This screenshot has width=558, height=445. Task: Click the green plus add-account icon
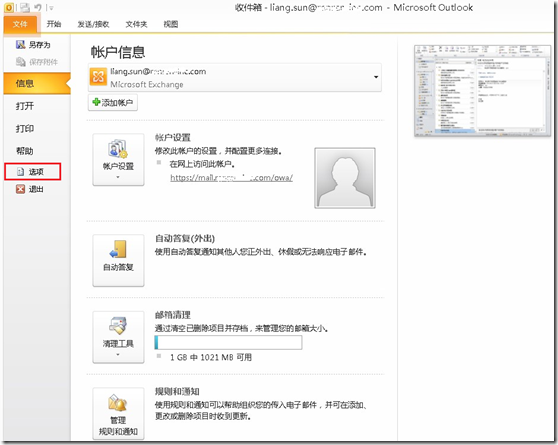coord(96,102)
